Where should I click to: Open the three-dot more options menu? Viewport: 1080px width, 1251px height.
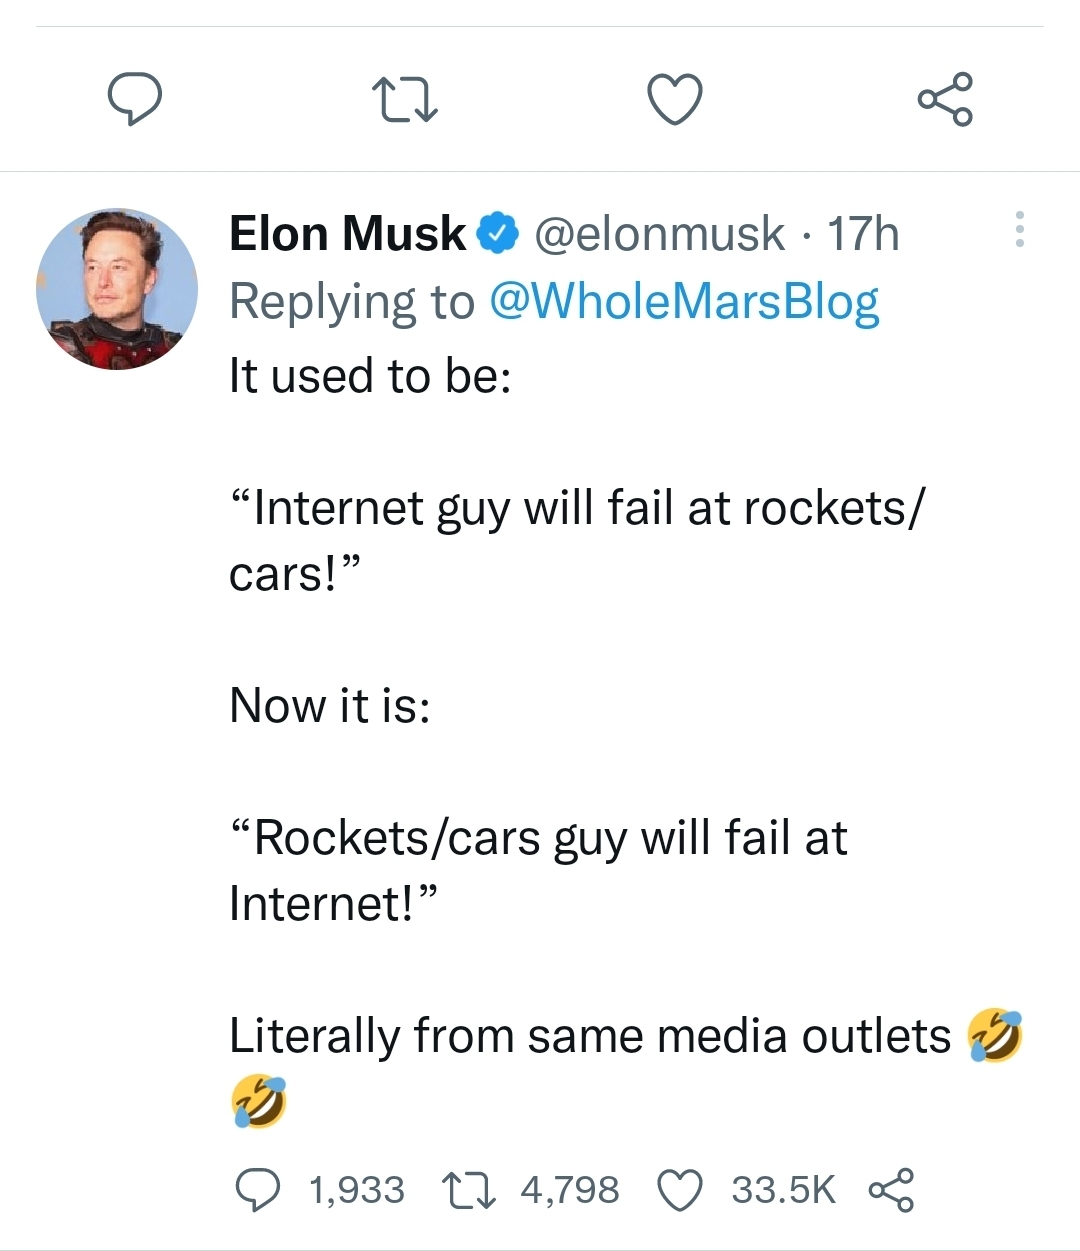coord(1019,230)
